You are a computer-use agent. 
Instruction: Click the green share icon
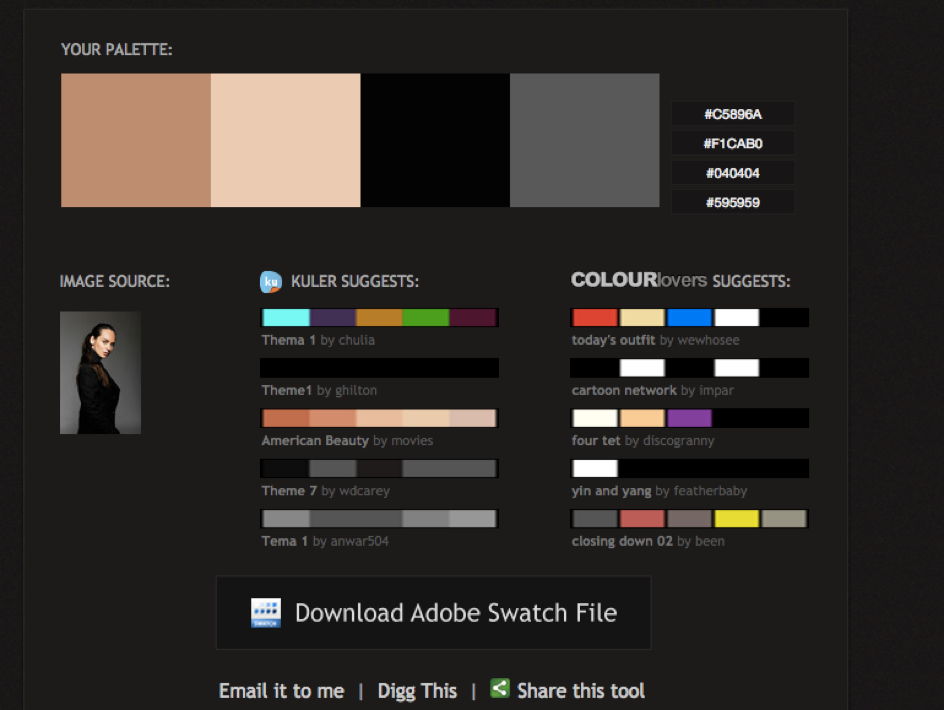(500, 688)
